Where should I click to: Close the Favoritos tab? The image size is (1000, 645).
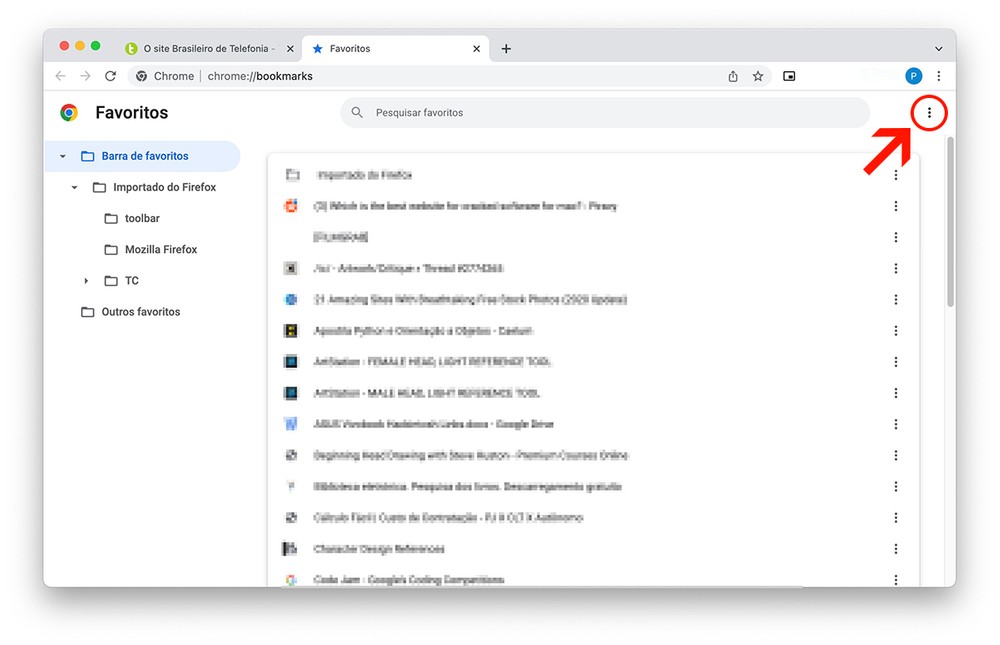click(477, 48)
